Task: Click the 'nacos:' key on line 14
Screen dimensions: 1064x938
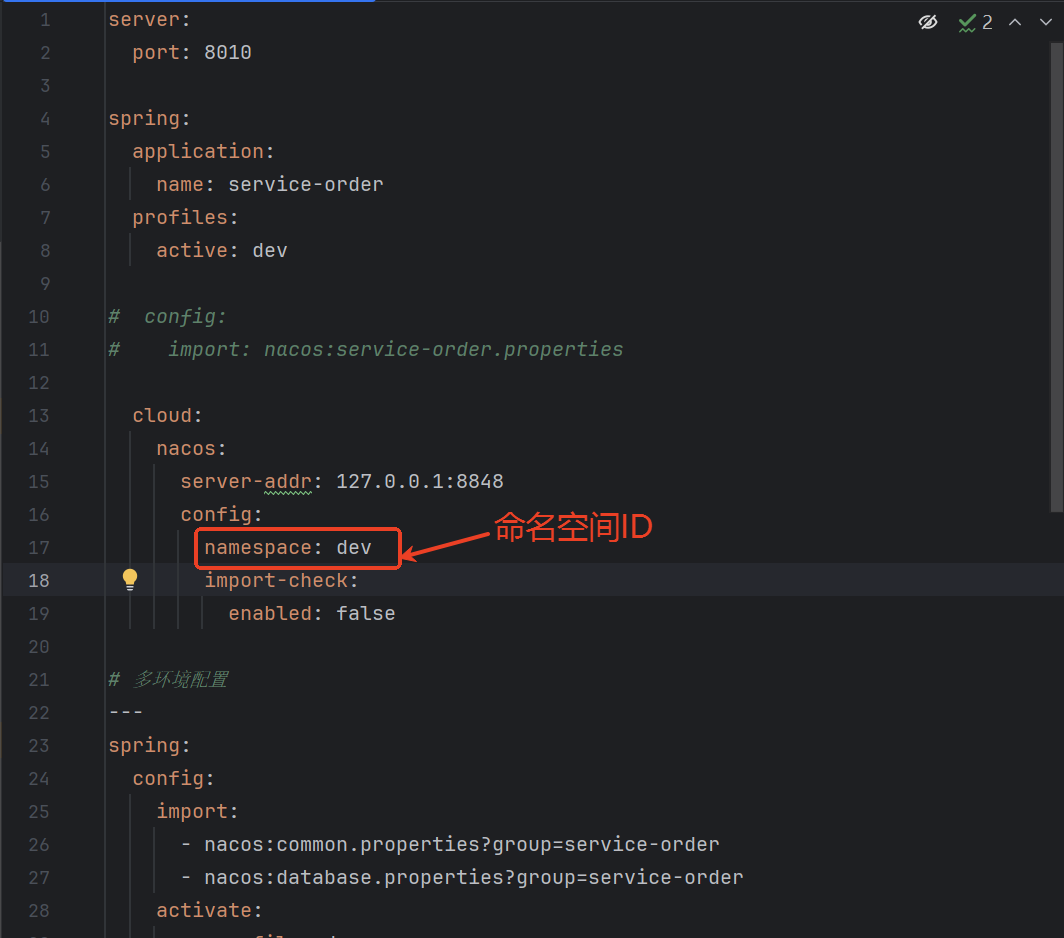Action: (x=191, y=449)
